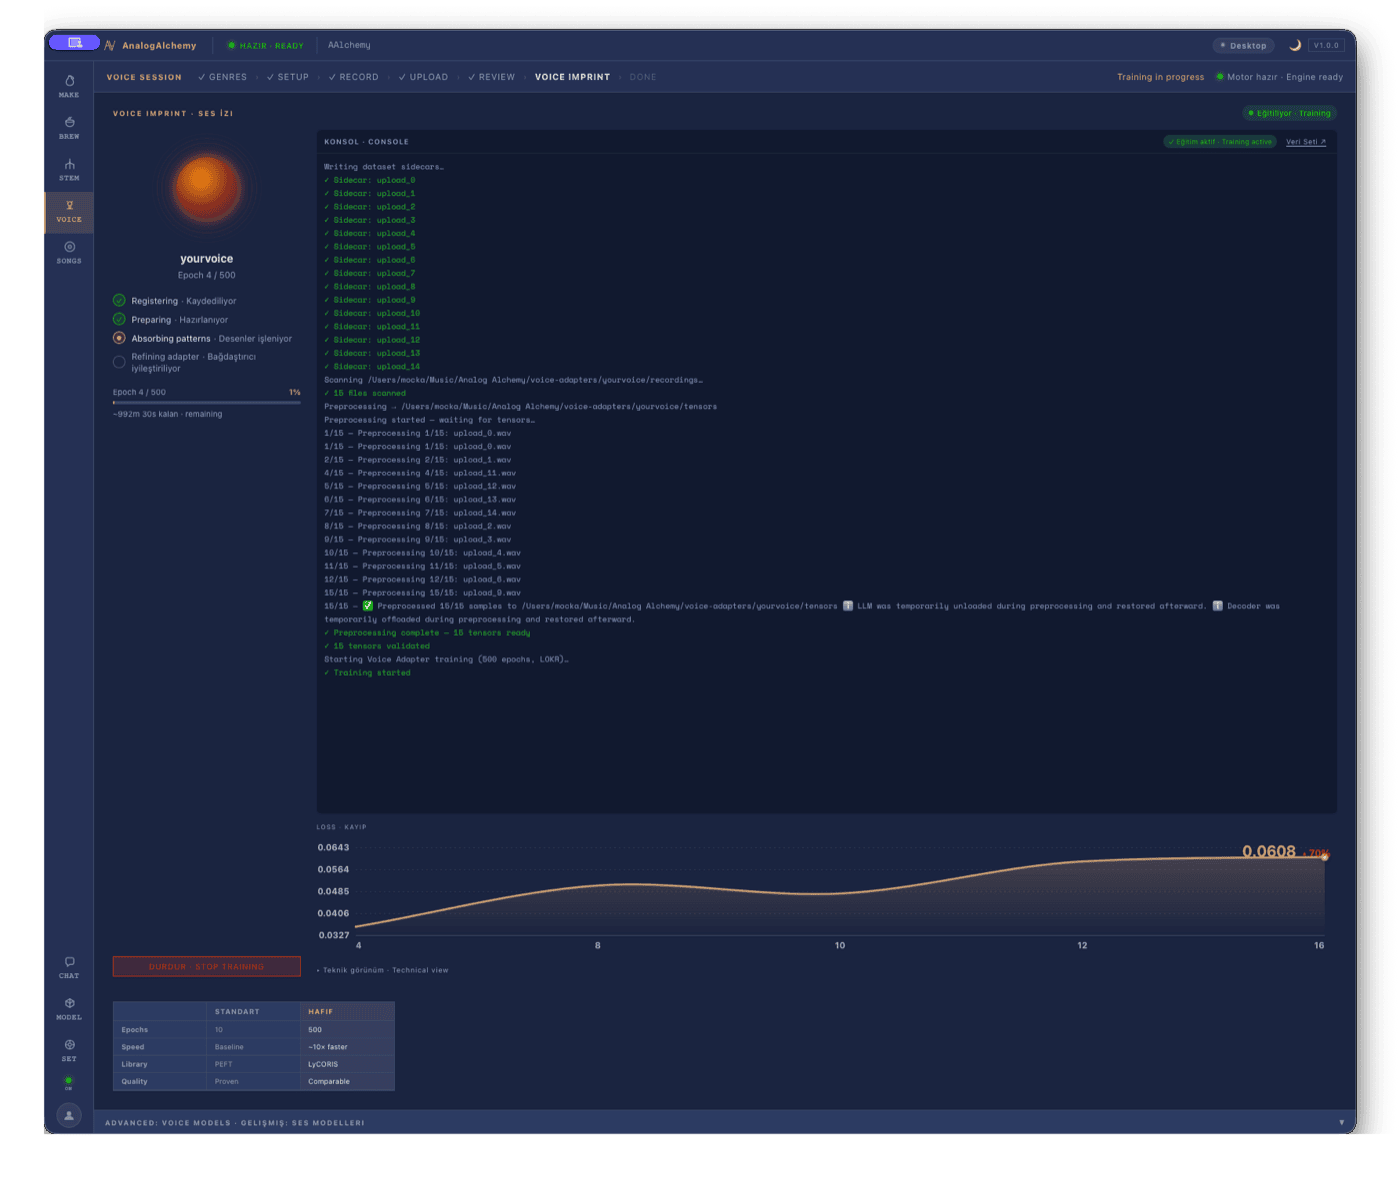This screenshot has width=1400, height=1192.
Task: Click the Proven quality cell
Action: coord(252,1081)
